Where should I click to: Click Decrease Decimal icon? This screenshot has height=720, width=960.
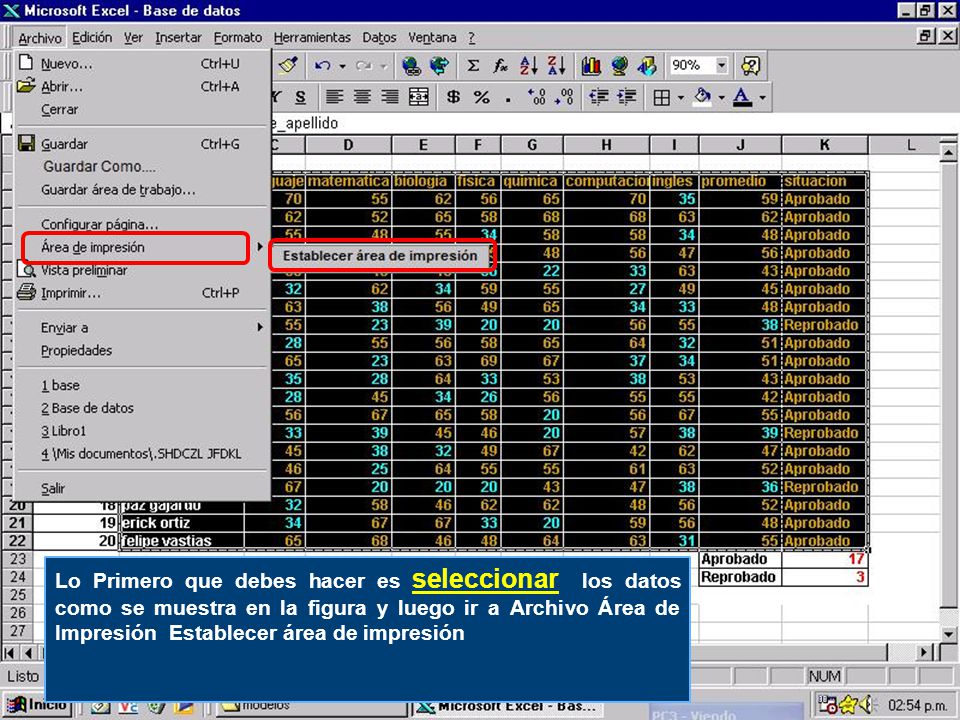pos(564,97)
